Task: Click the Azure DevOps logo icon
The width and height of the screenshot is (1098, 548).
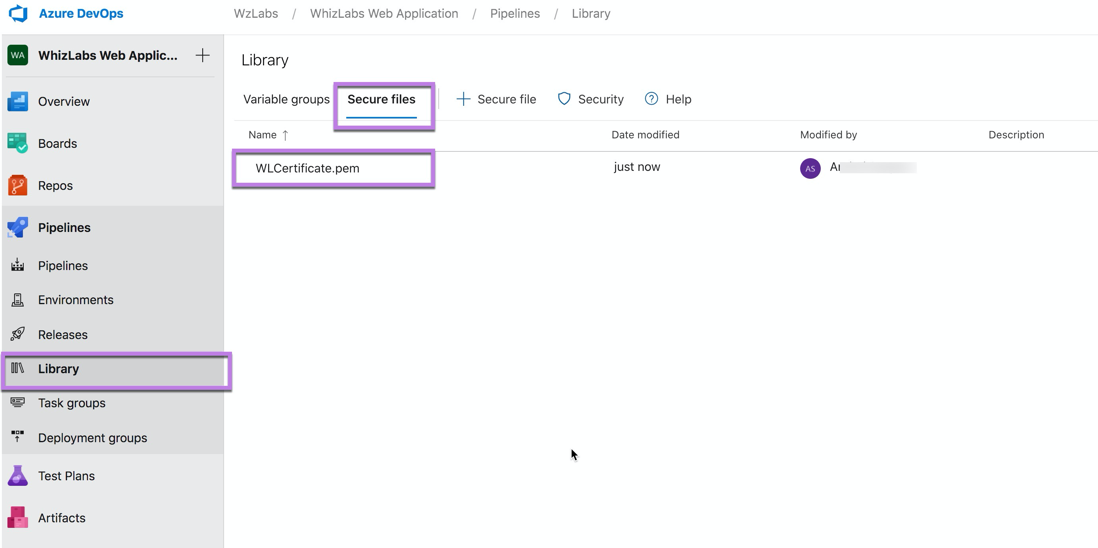Action: [x=18, y=13]
